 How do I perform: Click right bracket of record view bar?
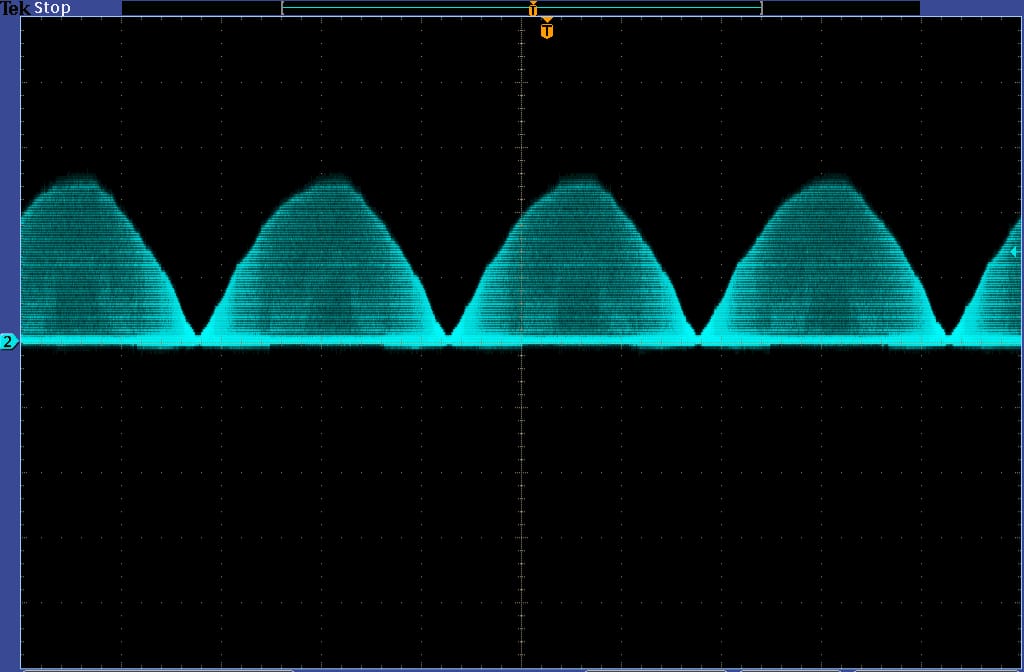tap(761, 8)
